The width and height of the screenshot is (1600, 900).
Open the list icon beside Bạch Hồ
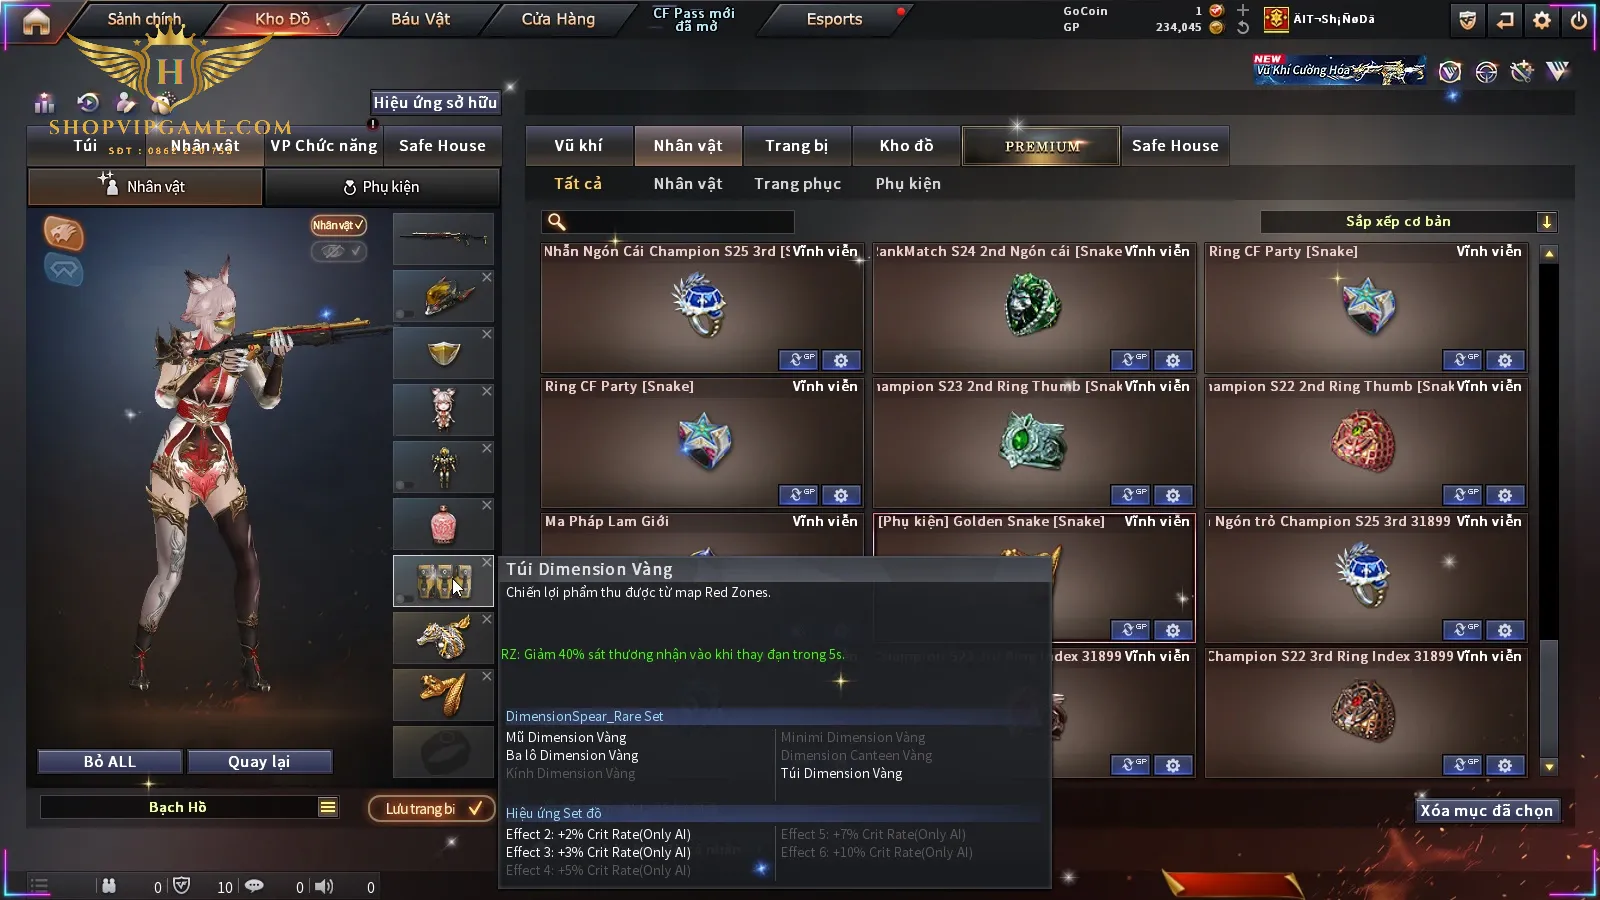(328, 807)
